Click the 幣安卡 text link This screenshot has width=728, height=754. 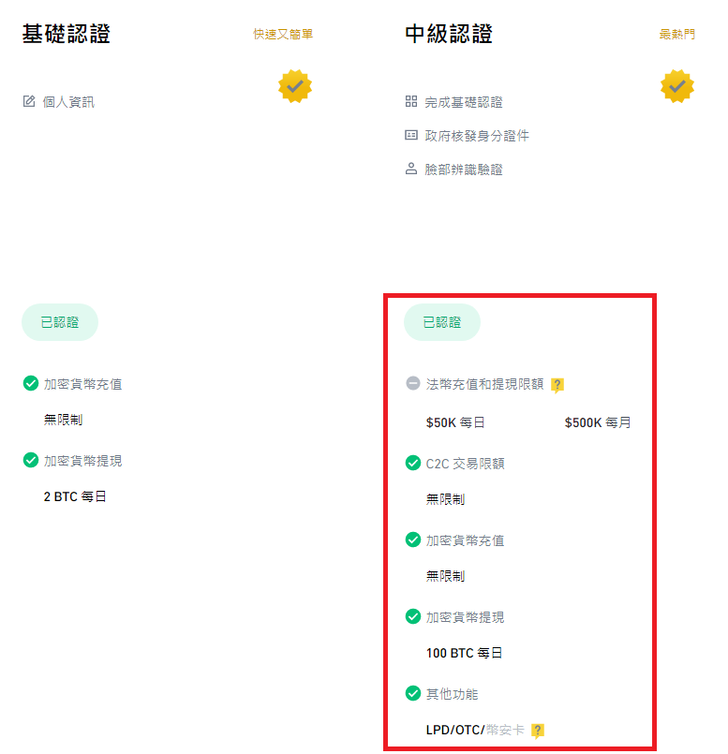[505, 730]
